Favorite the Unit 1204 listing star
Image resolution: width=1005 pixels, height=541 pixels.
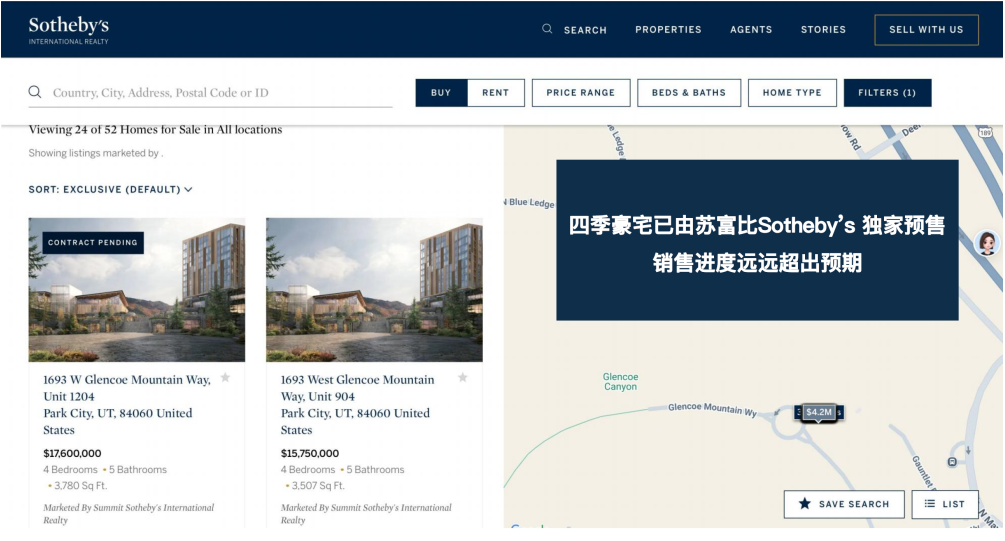click(x=225, y=378)
